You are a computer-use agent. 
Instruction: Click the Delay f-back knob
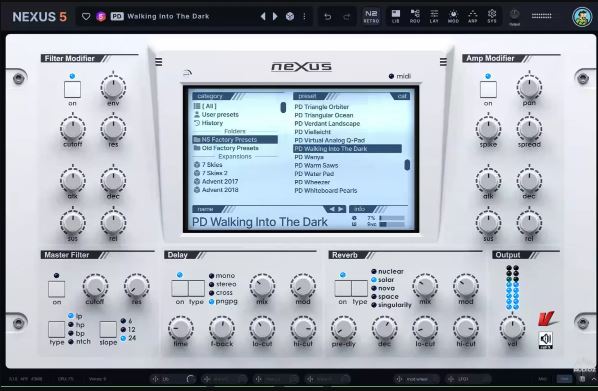click(x=222, y=328)
